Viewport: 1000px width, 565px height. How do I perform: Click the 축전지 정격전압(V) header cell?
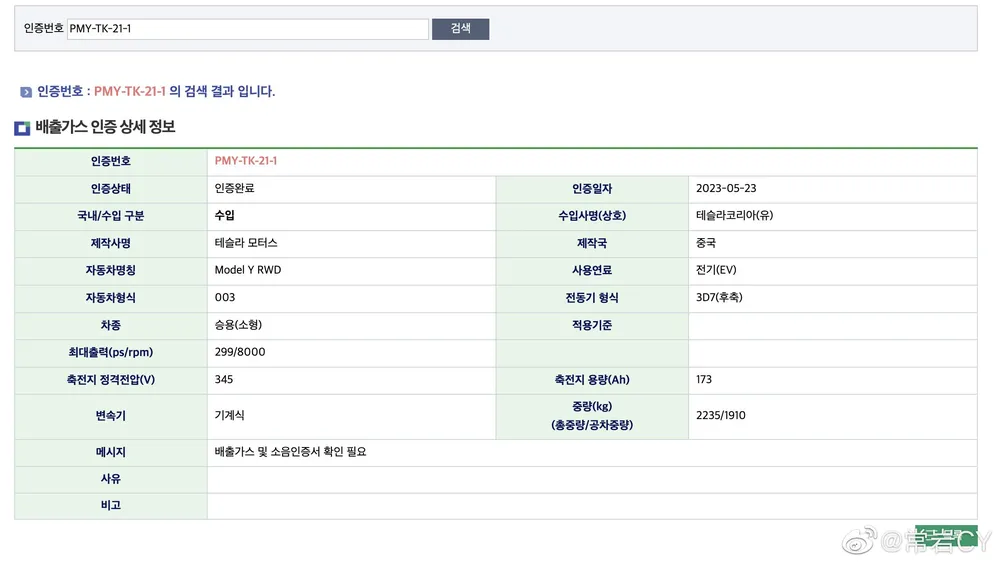[110, 380]
